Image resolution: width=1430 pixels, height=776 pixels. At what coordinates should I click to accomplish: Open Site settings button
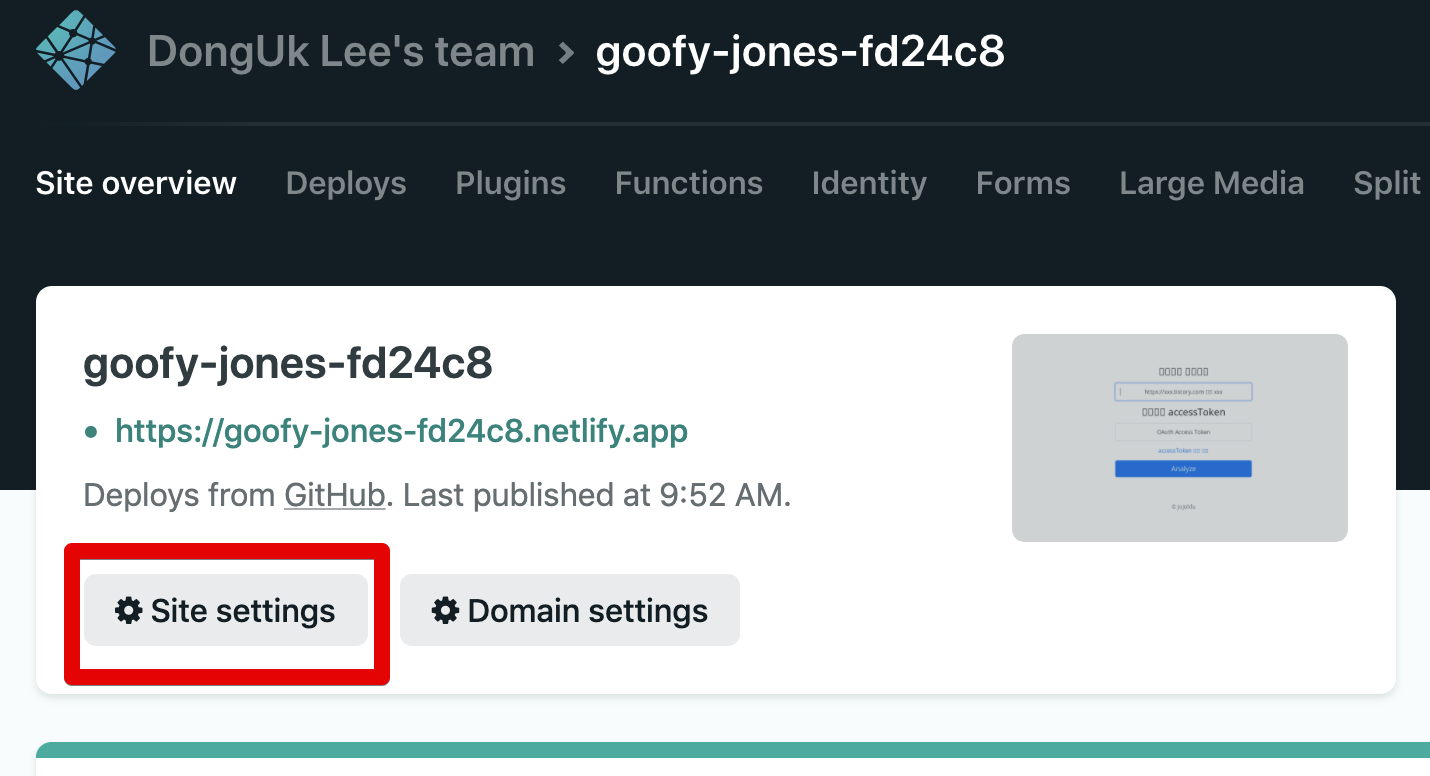click(226, 610)
